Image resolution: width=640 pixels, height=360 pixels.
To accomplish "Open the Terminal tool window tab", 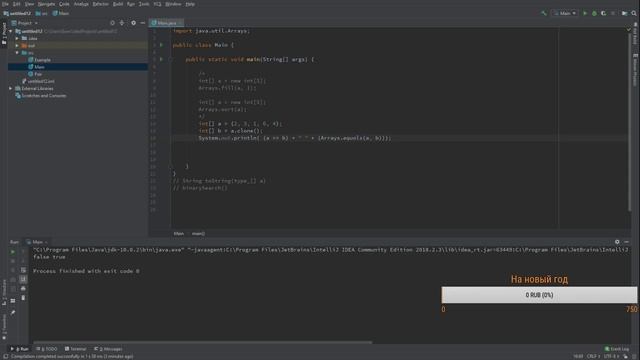I will pyautogui.click(x=76, y=349).
